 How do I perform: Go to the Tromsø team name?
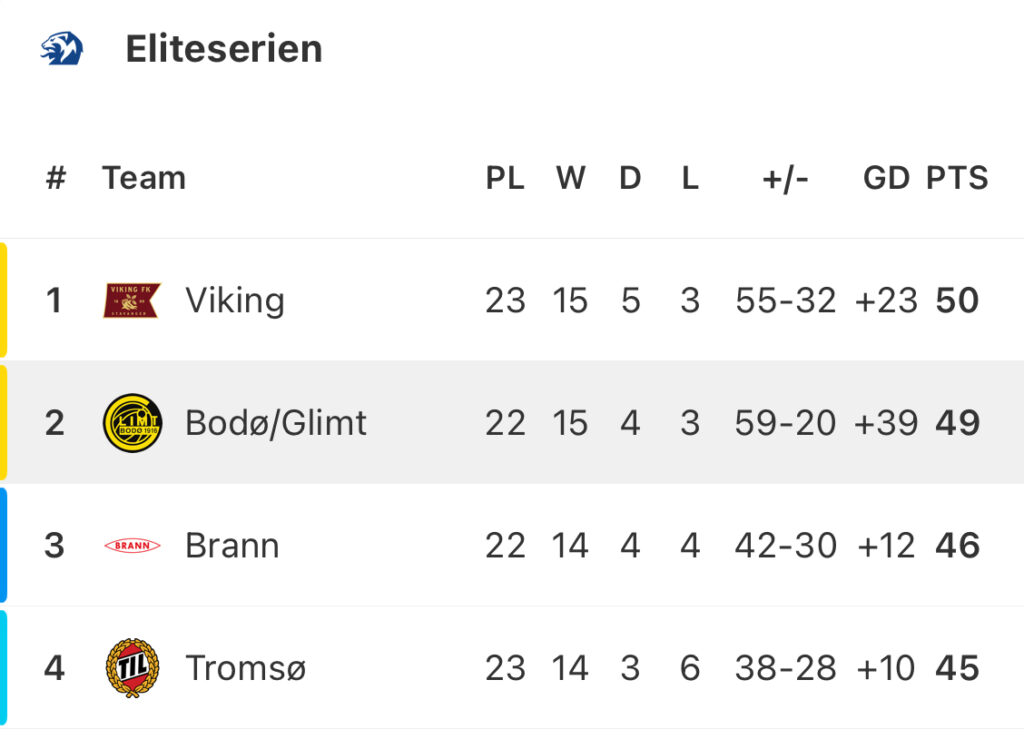pyautogui.click(x=246, y=668)
